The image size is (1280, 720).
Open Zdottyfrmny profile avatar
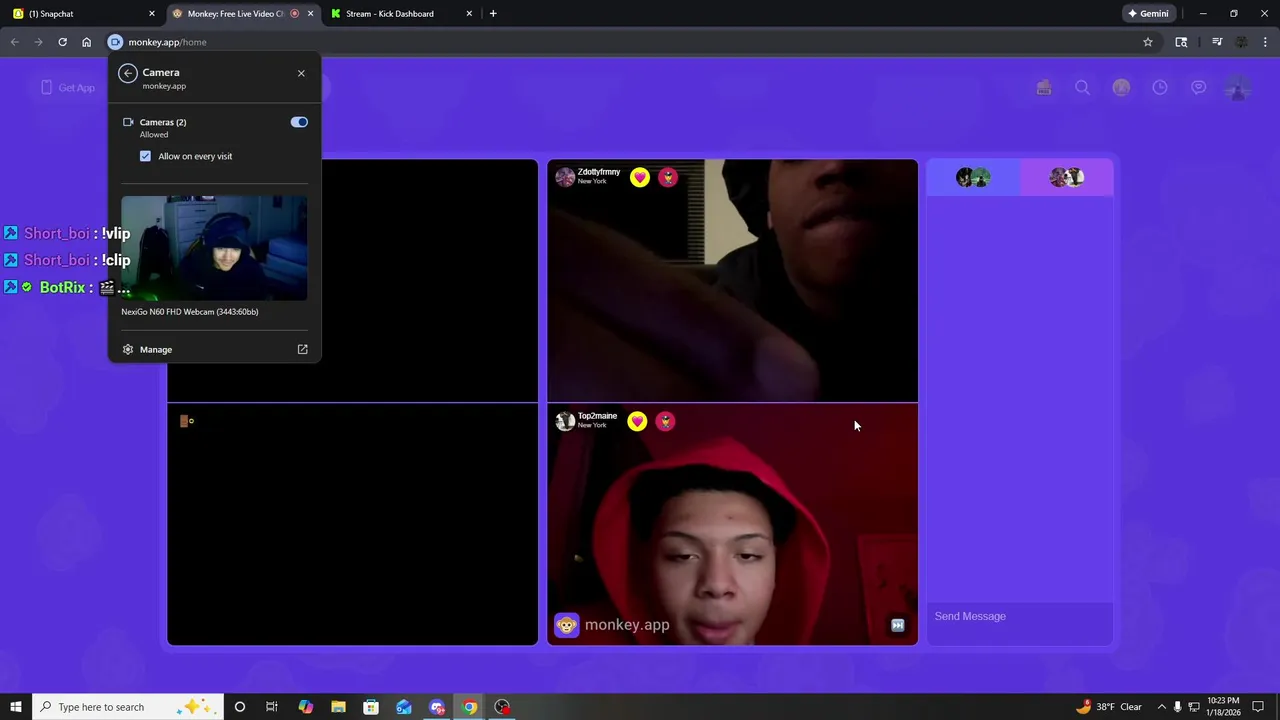click(565, 177)
